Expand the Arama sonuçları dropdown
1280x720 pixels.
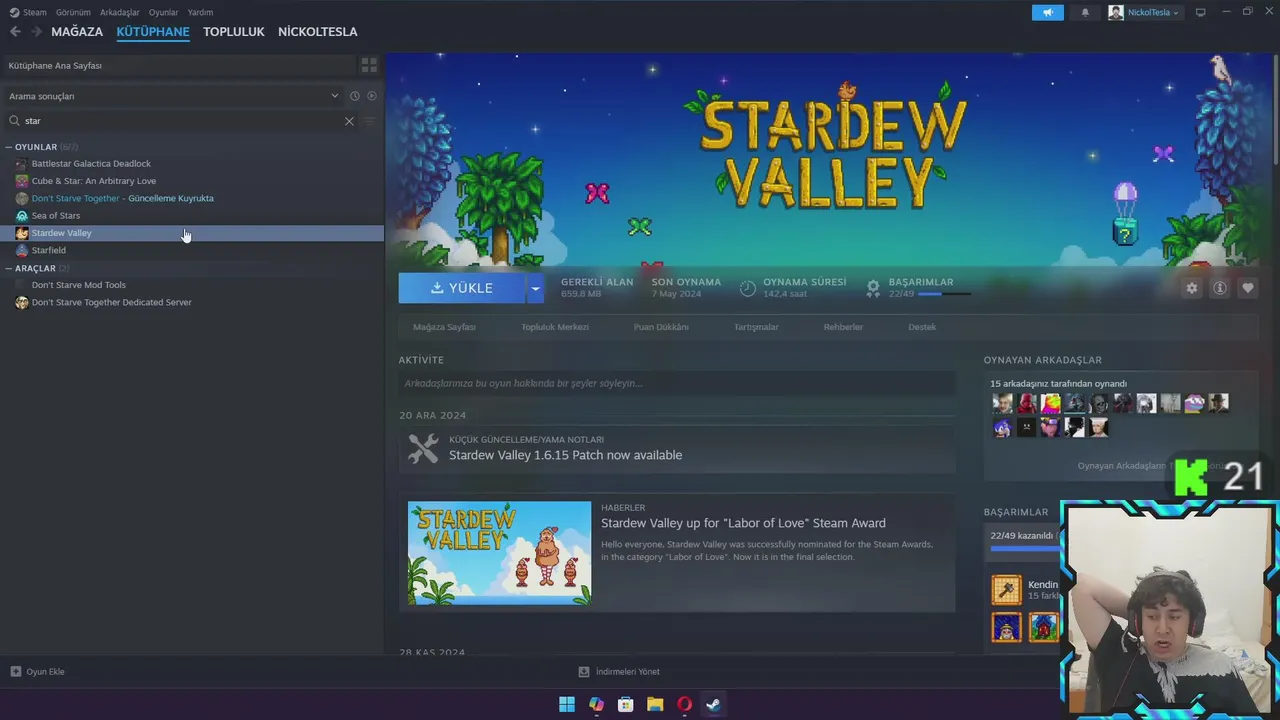pyautogui.click(x=335, y=96)
